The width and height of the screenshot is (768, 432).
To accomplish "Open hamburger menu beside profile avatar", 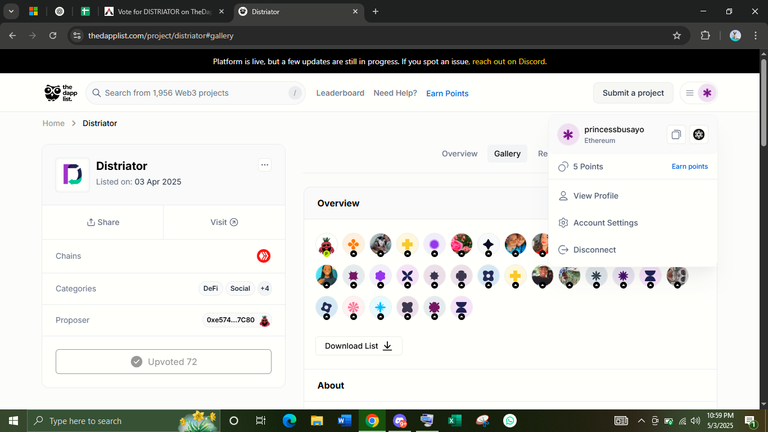I will (x=690, y=93).
